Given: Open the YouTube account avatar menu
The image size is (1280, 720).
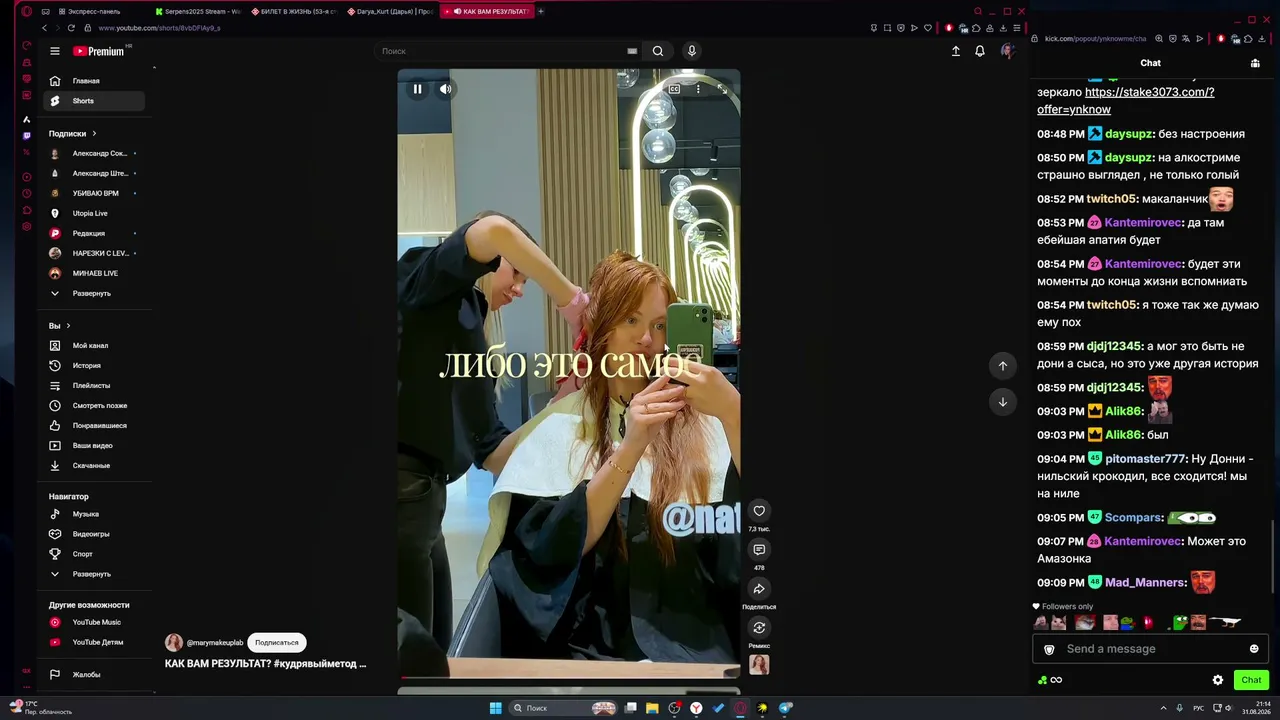Looking at the screenshot, I should [x=1007, y=51].
